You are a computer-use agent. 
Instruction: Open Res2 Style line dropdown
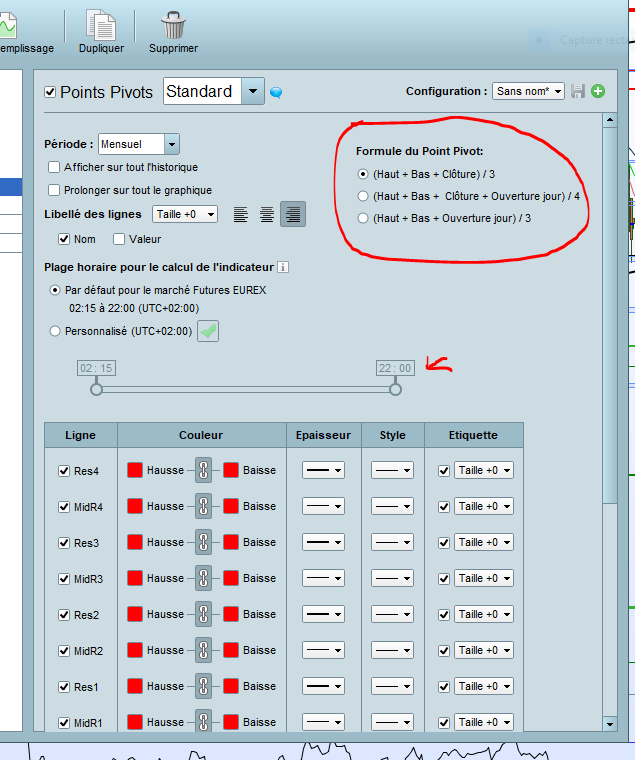[392, 614]
